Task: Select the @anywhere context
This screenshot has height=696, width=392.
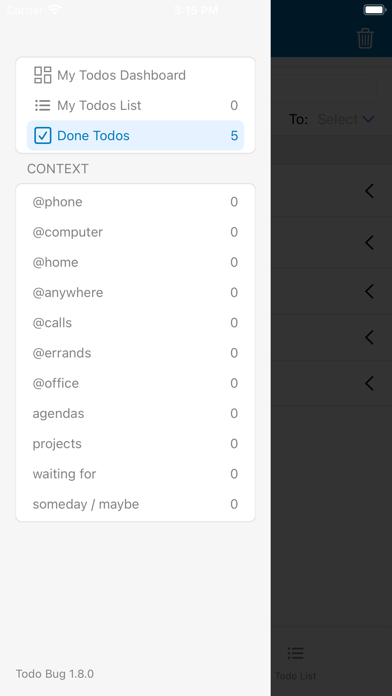Action: [x=135, y=293]
